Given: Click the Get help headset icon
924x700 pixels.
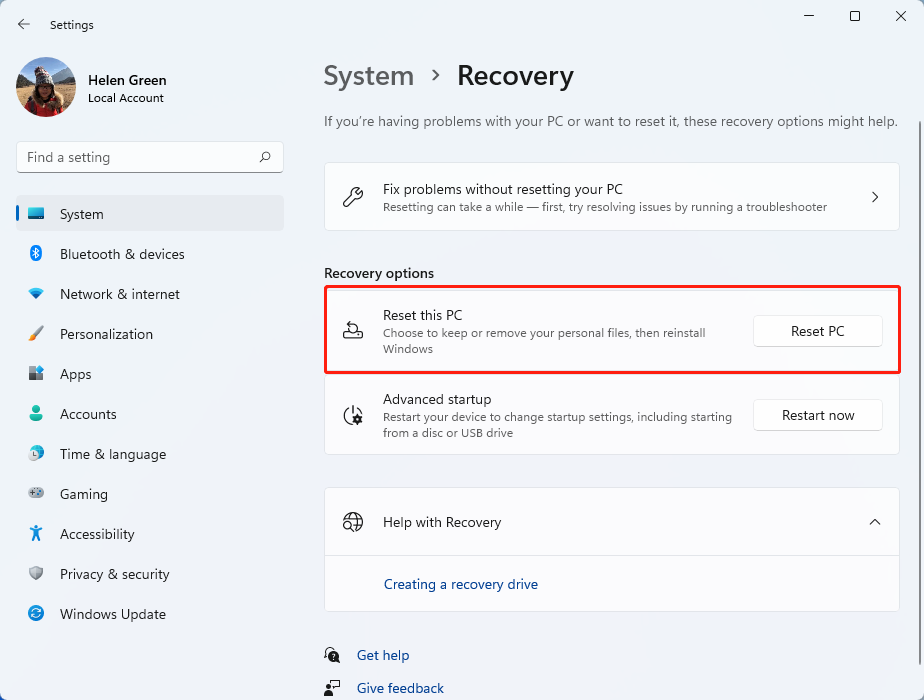Looking at the screenshot, I should (x=332, y=655).
